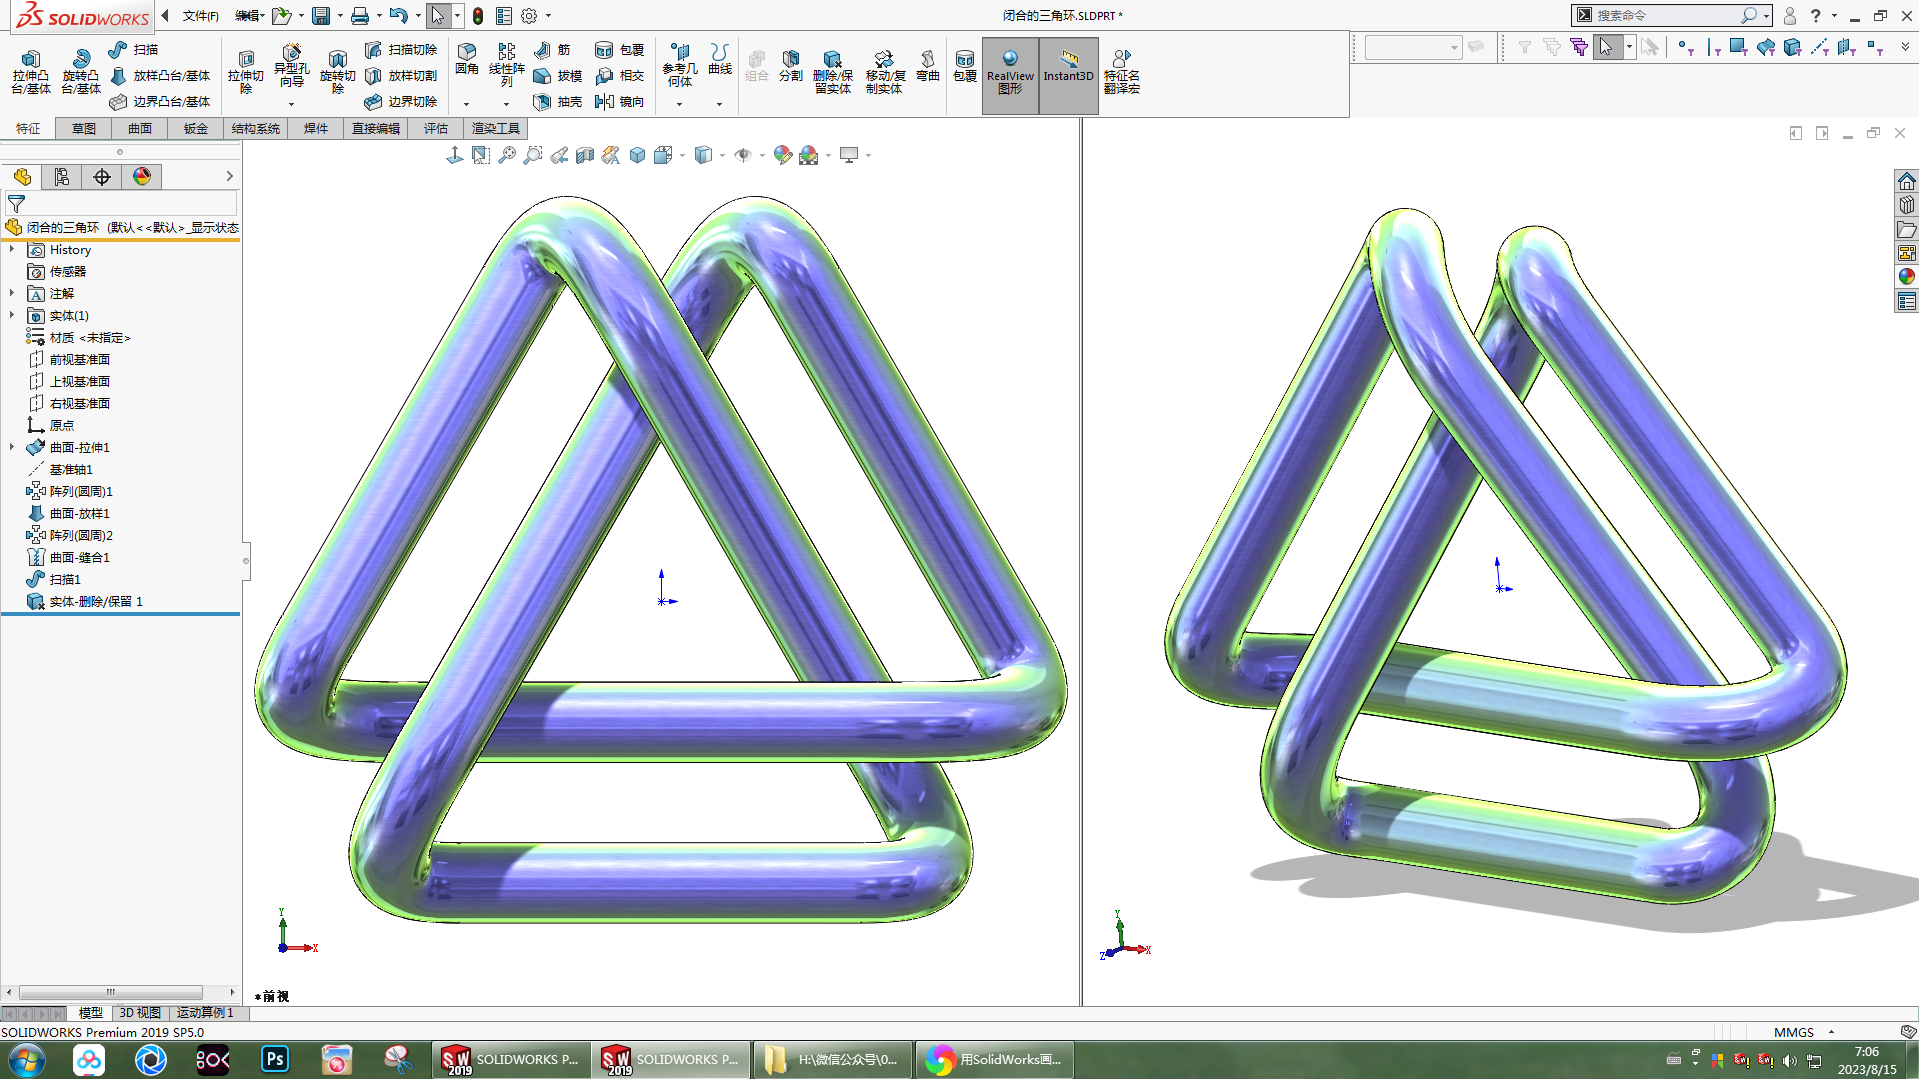Toggle the rebuild traffic light icon
1919x1079 pixels.
[x=478, y=15]
